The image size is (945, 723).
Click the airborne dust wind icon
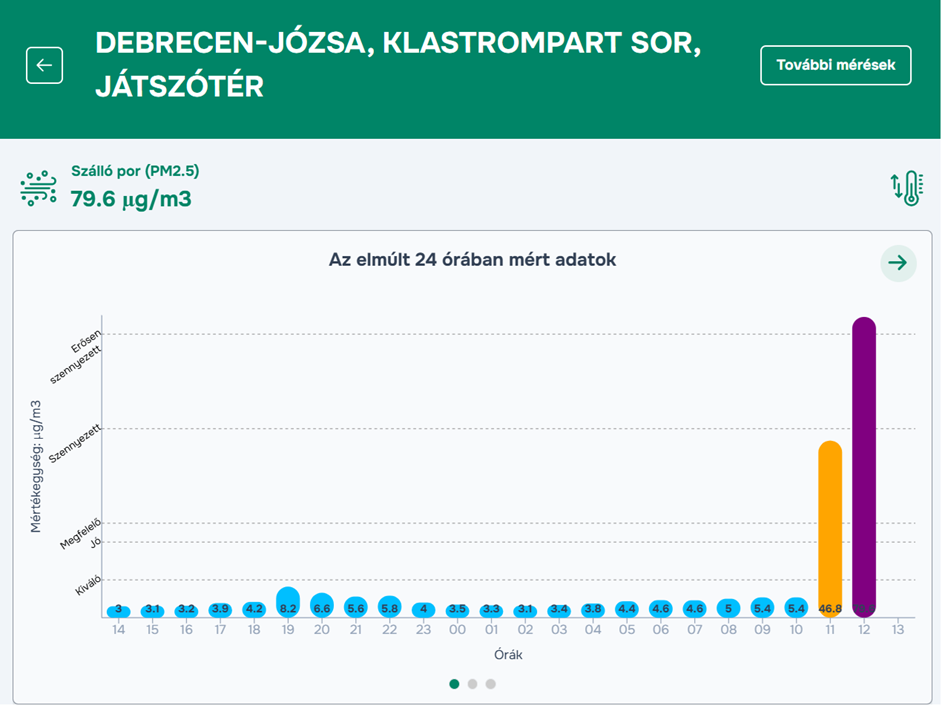pyautogui.click(x=39, y=188)
